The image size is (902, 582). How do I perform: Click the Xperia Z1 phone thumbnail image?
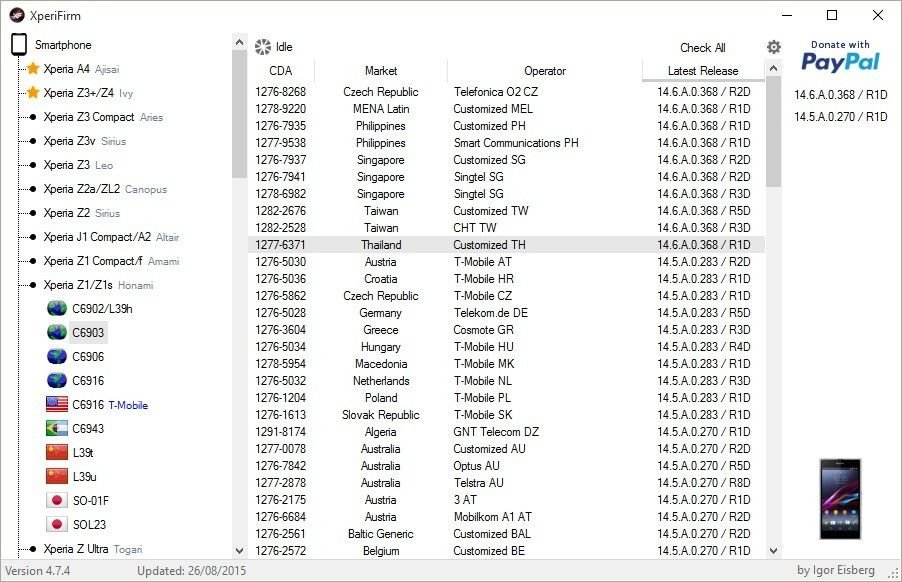840,499
